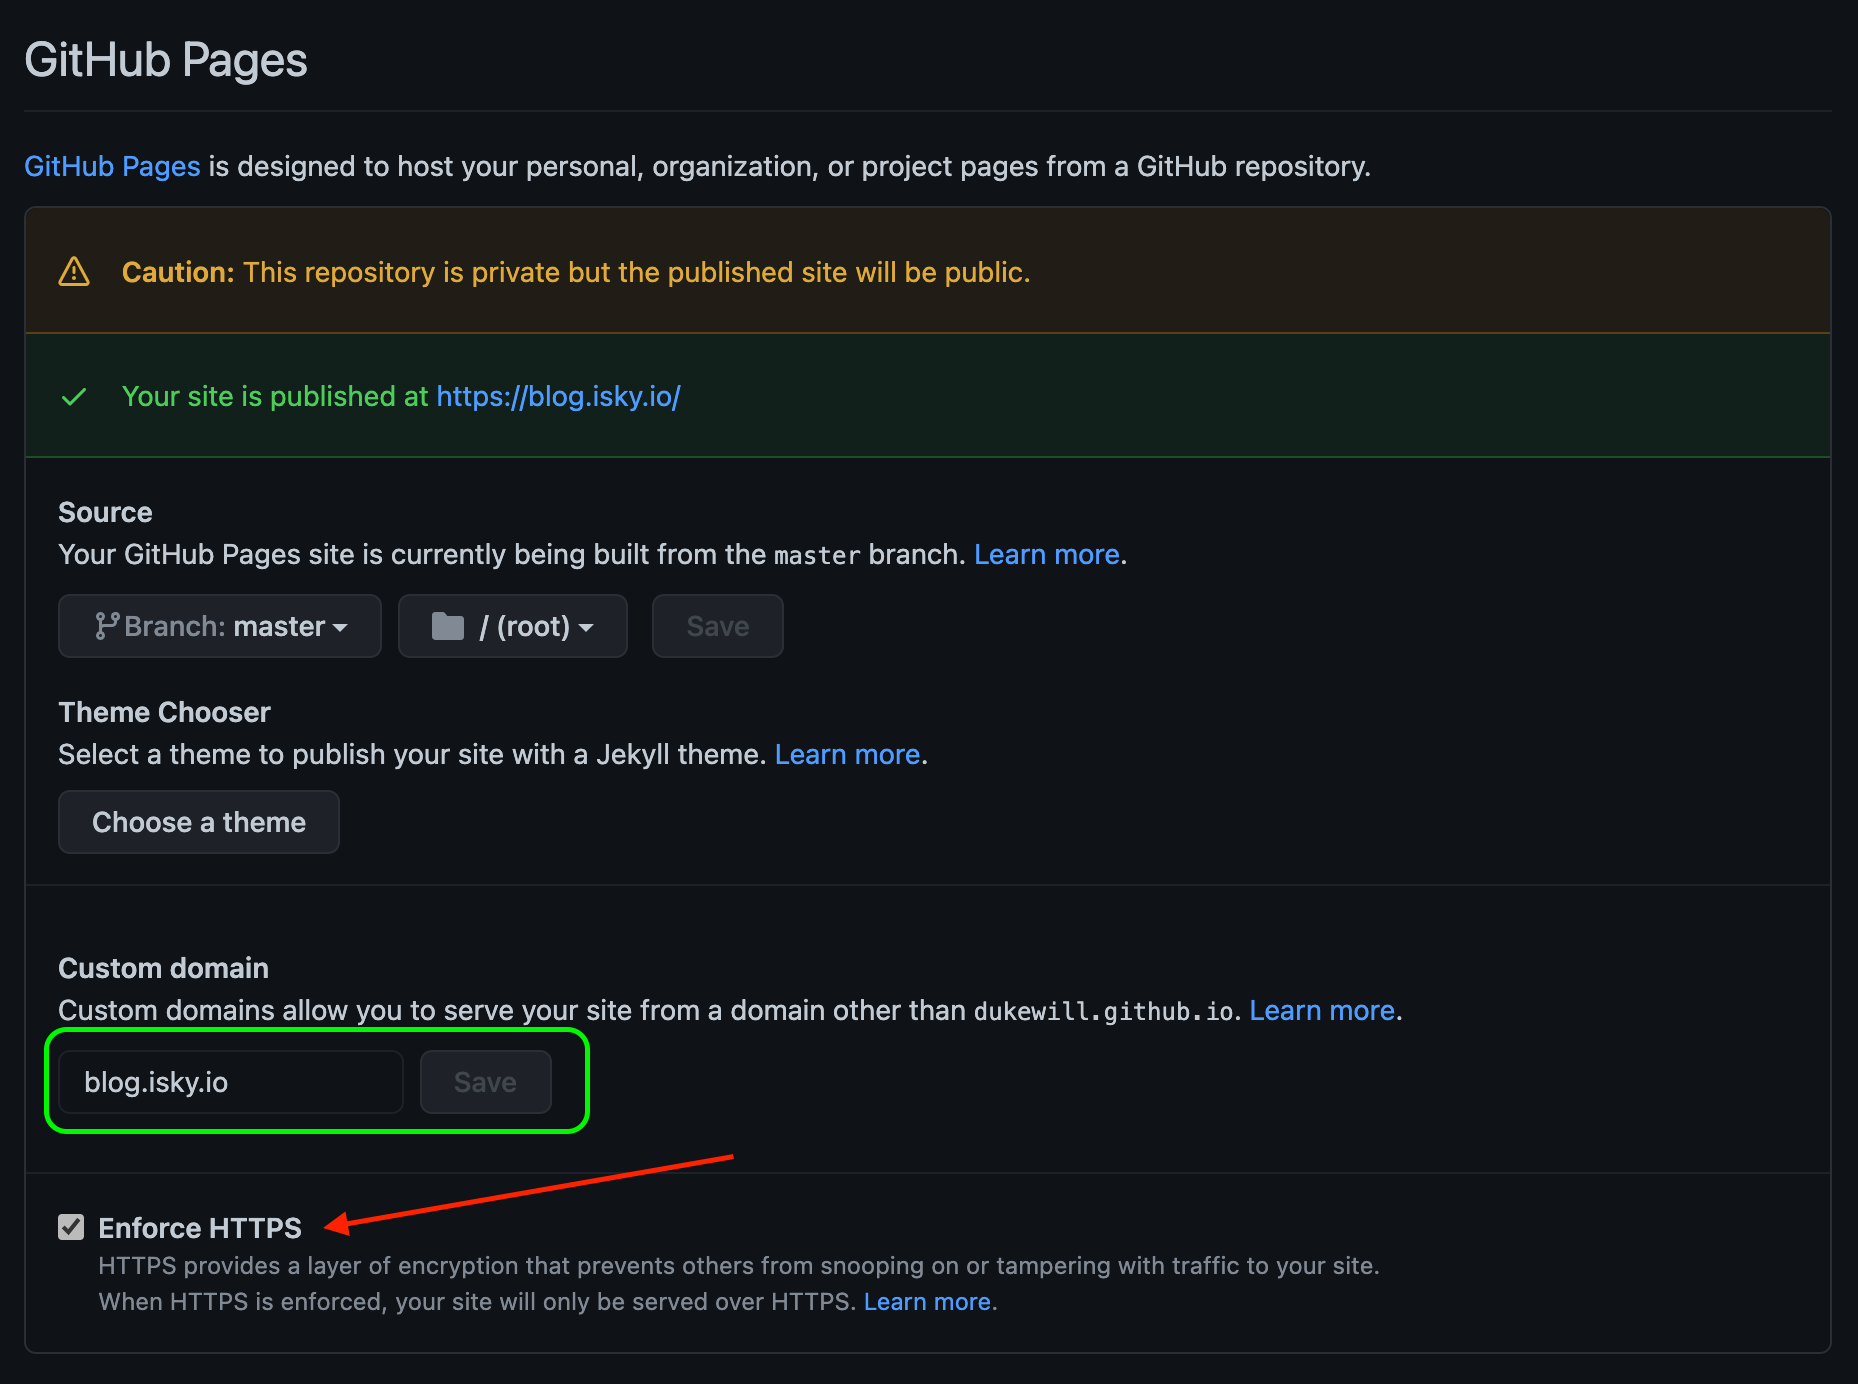Open the Branch: master dropdown
Image resolution: width=1858 pixels, height=1384 pixels.
point(220,626)
